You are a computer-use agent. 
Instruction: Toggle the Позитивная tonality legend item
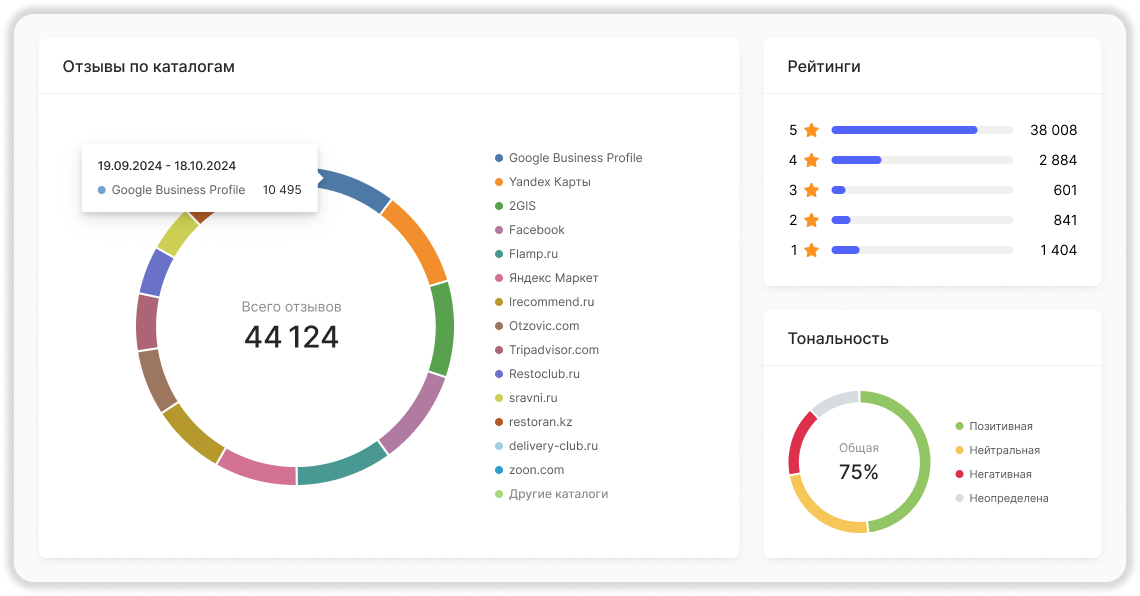click(994, 426)
